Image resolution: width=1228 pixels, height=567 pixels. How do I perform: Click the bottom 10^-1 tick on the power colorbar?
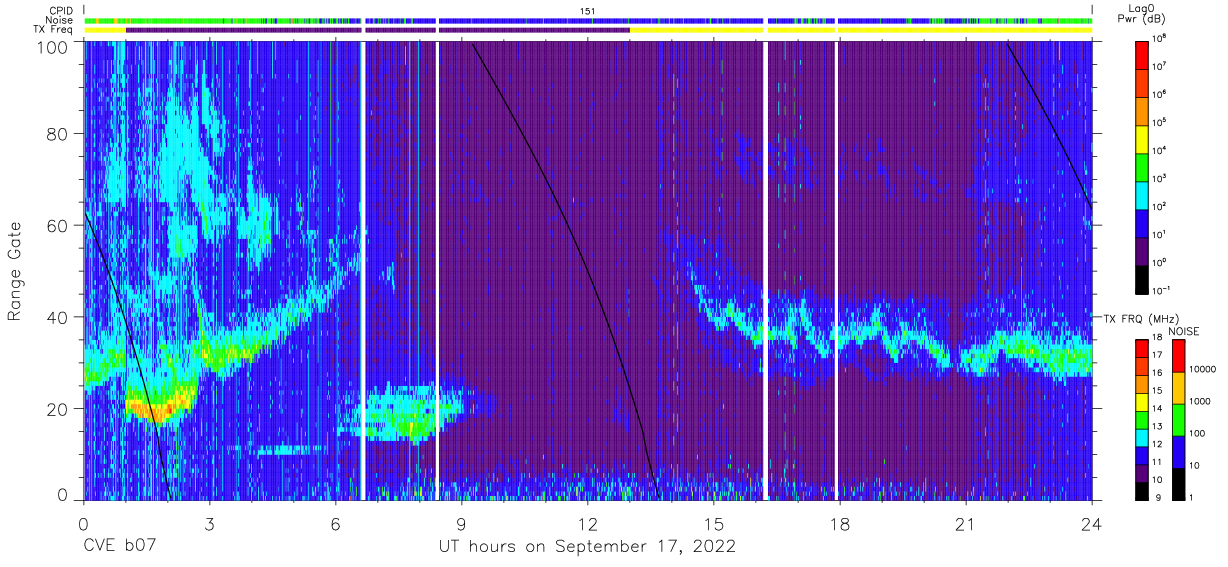pos(1161,289)
